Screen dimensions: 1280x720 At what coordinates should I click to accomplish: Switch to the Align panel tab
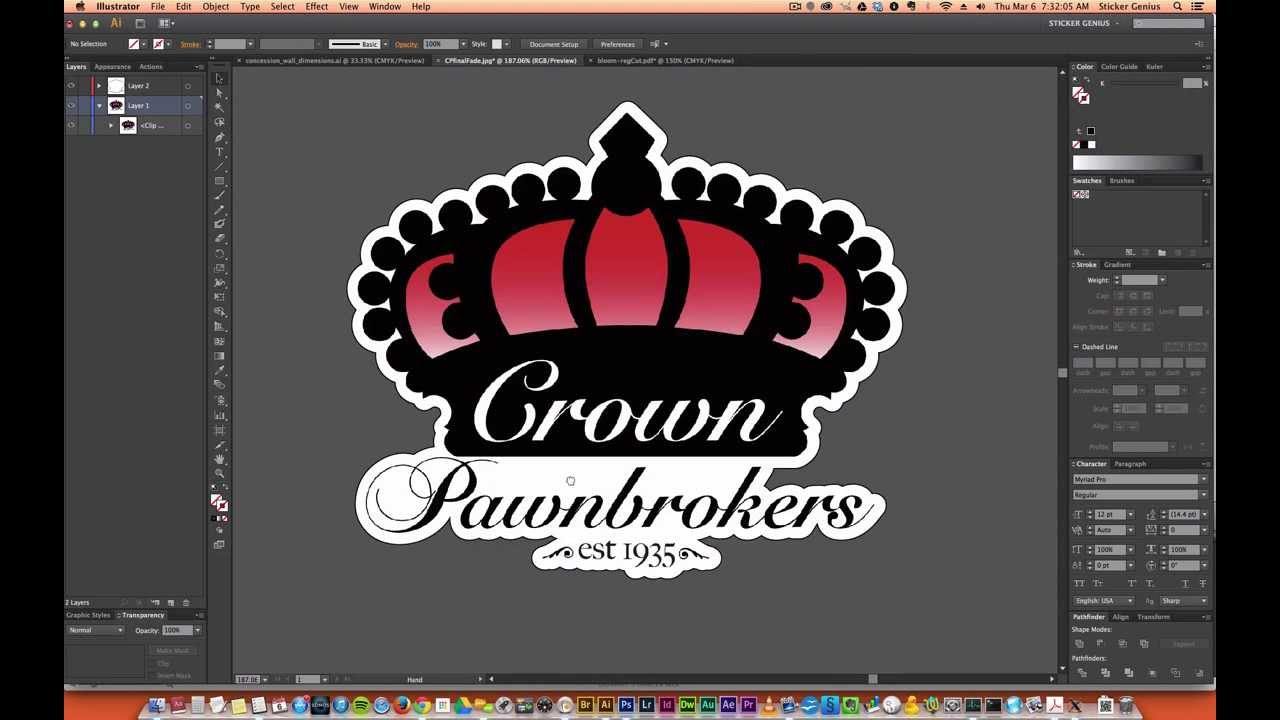click(1121, 617)
